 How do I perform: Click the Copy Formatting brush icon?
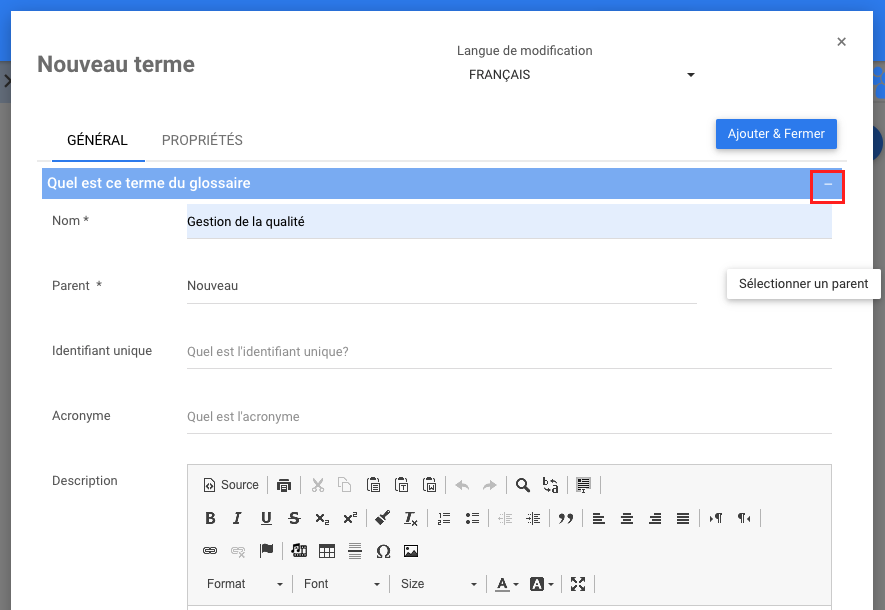383,518
